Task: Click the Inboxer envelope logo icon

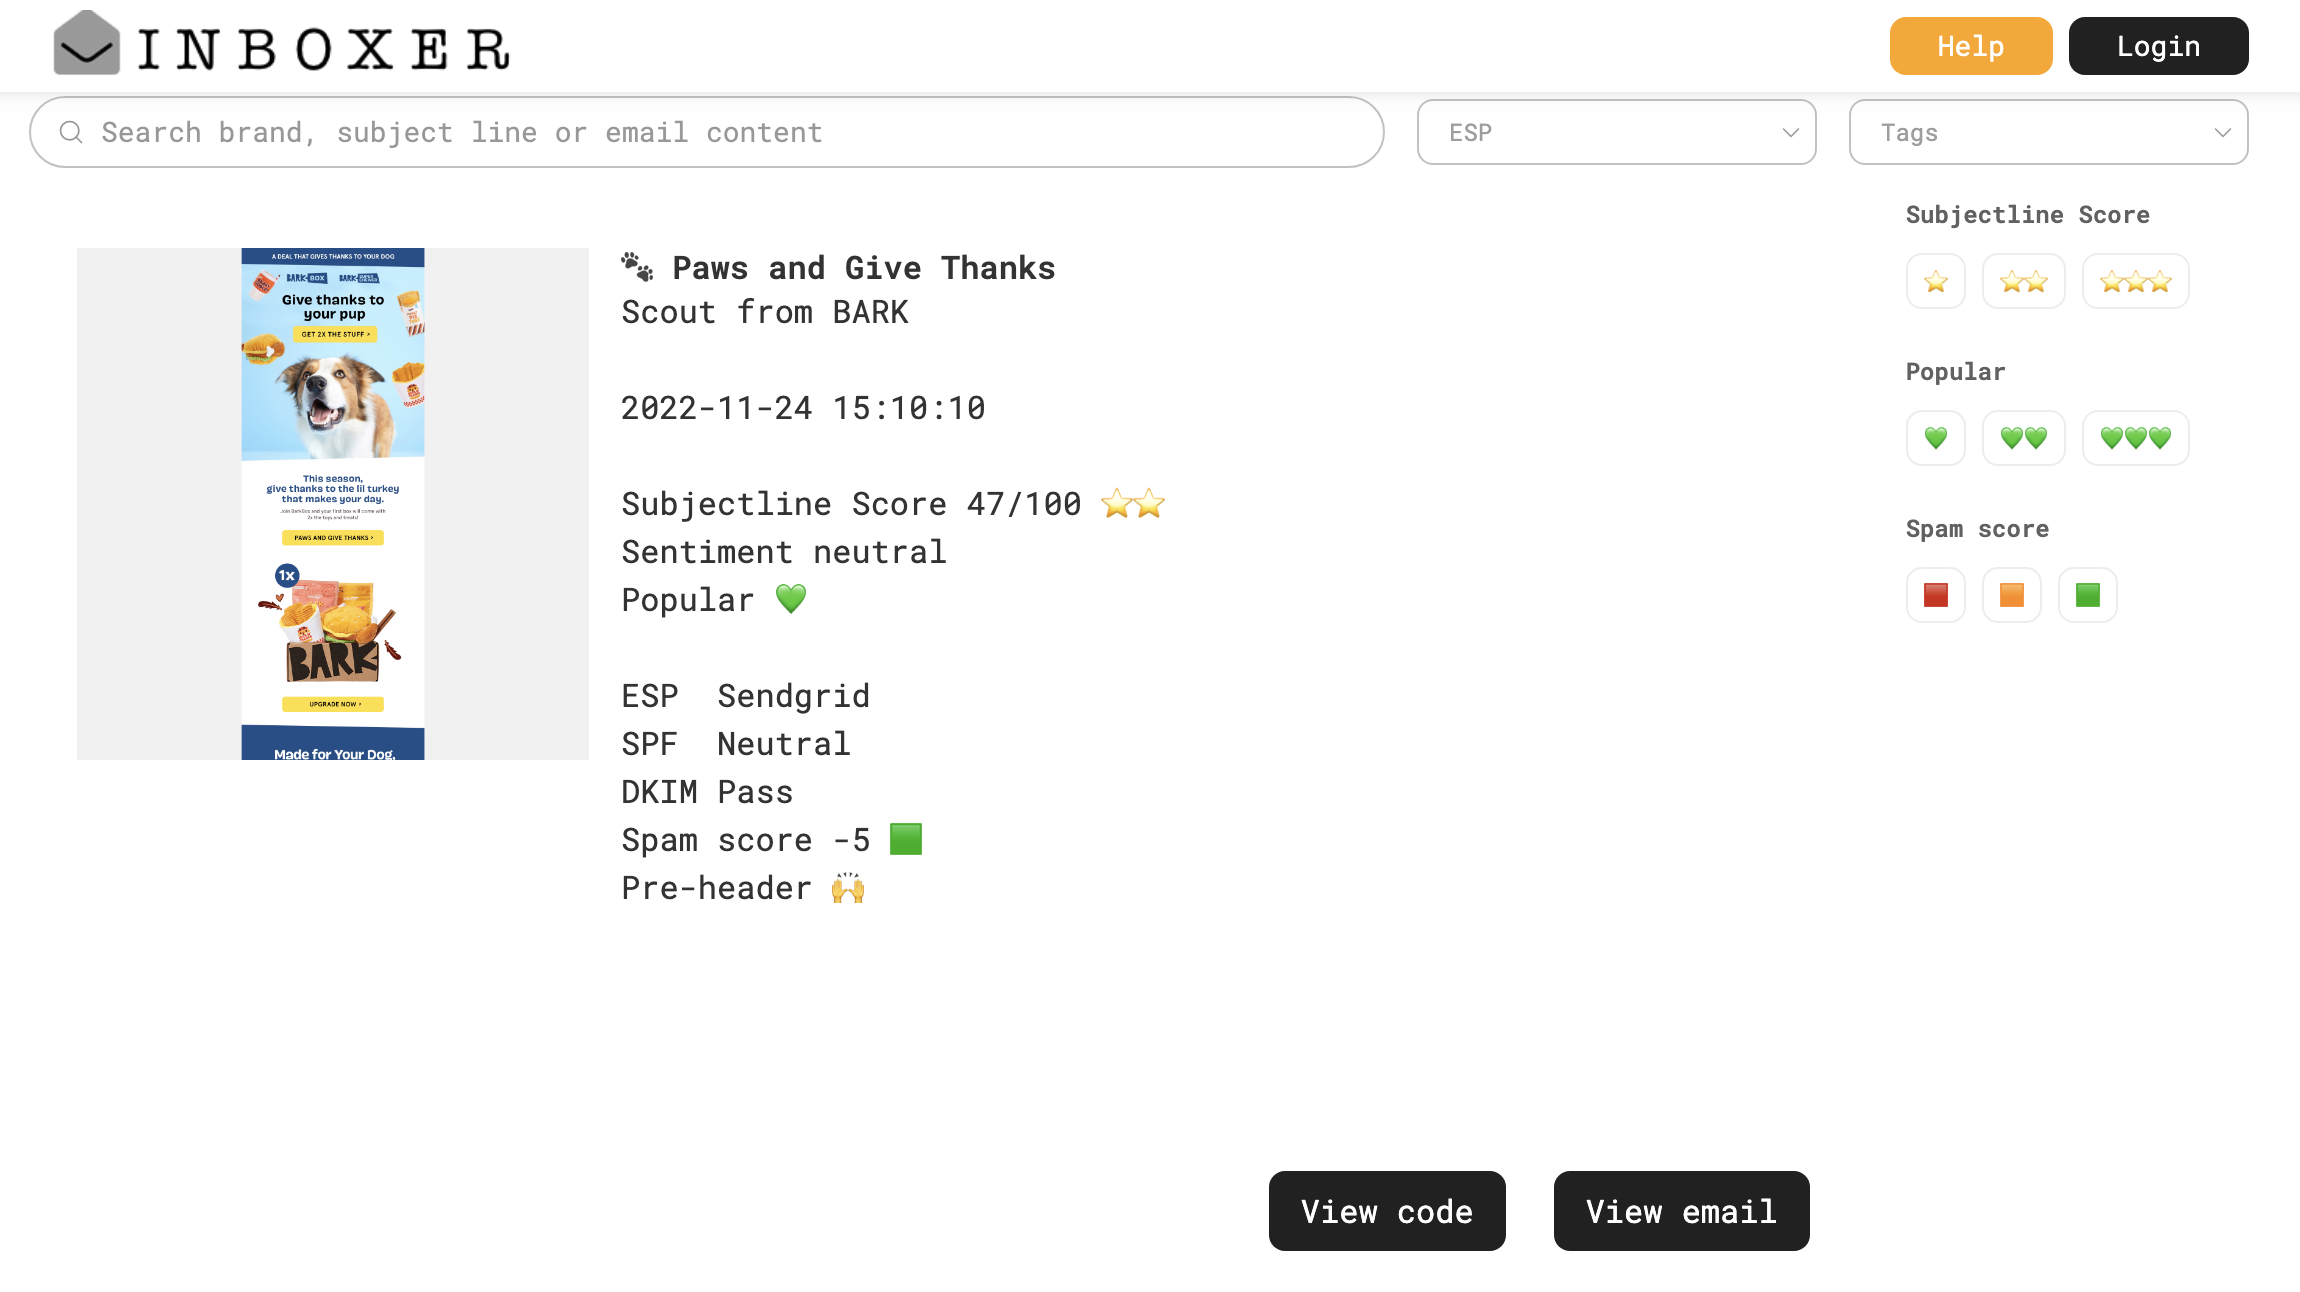Action: 87,44
